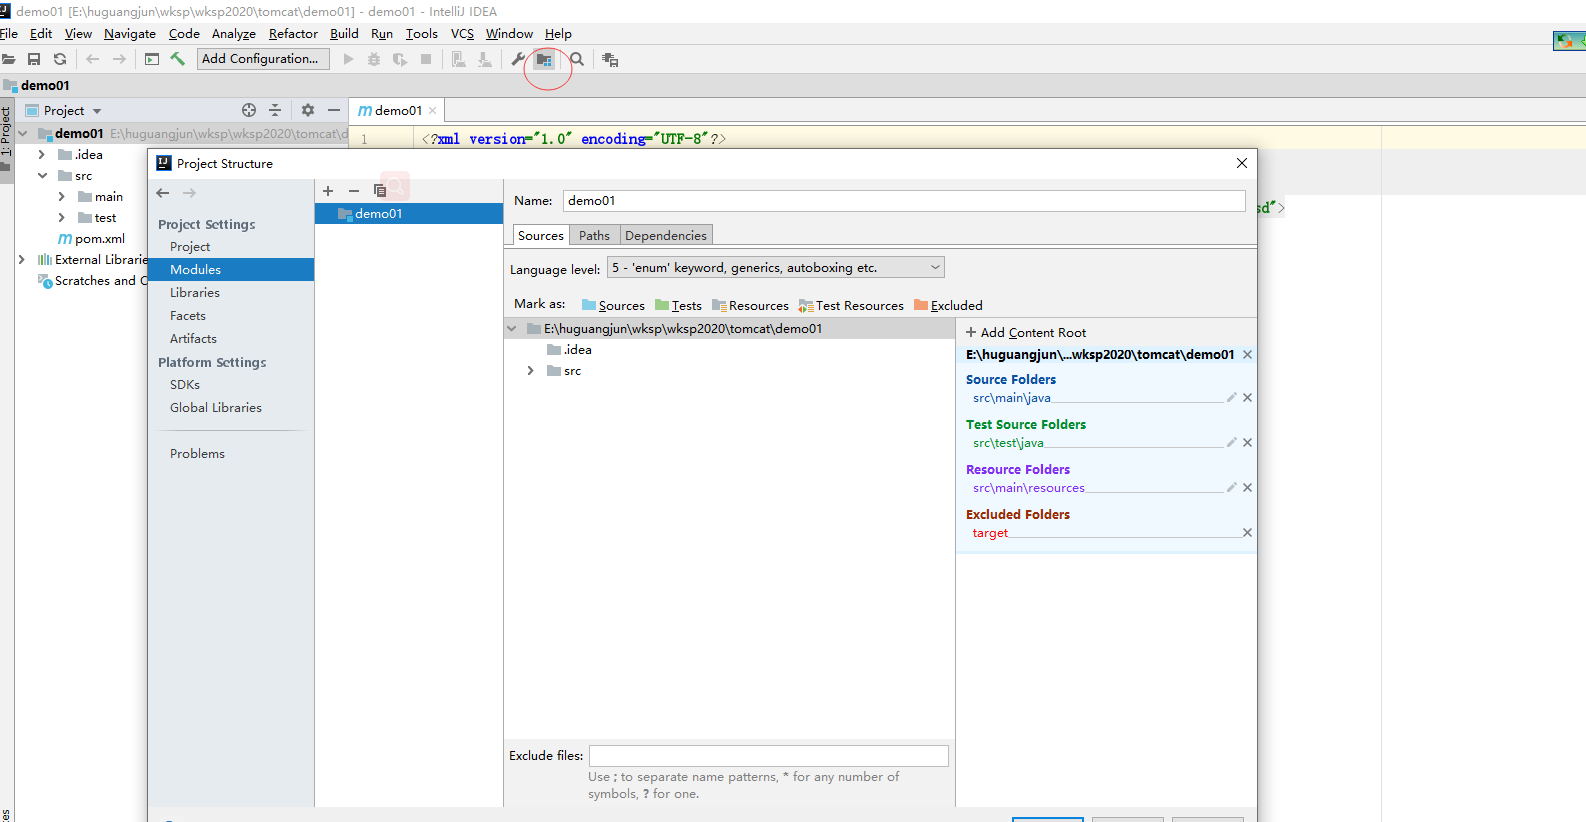Open the Build menu

coord(344,34)
